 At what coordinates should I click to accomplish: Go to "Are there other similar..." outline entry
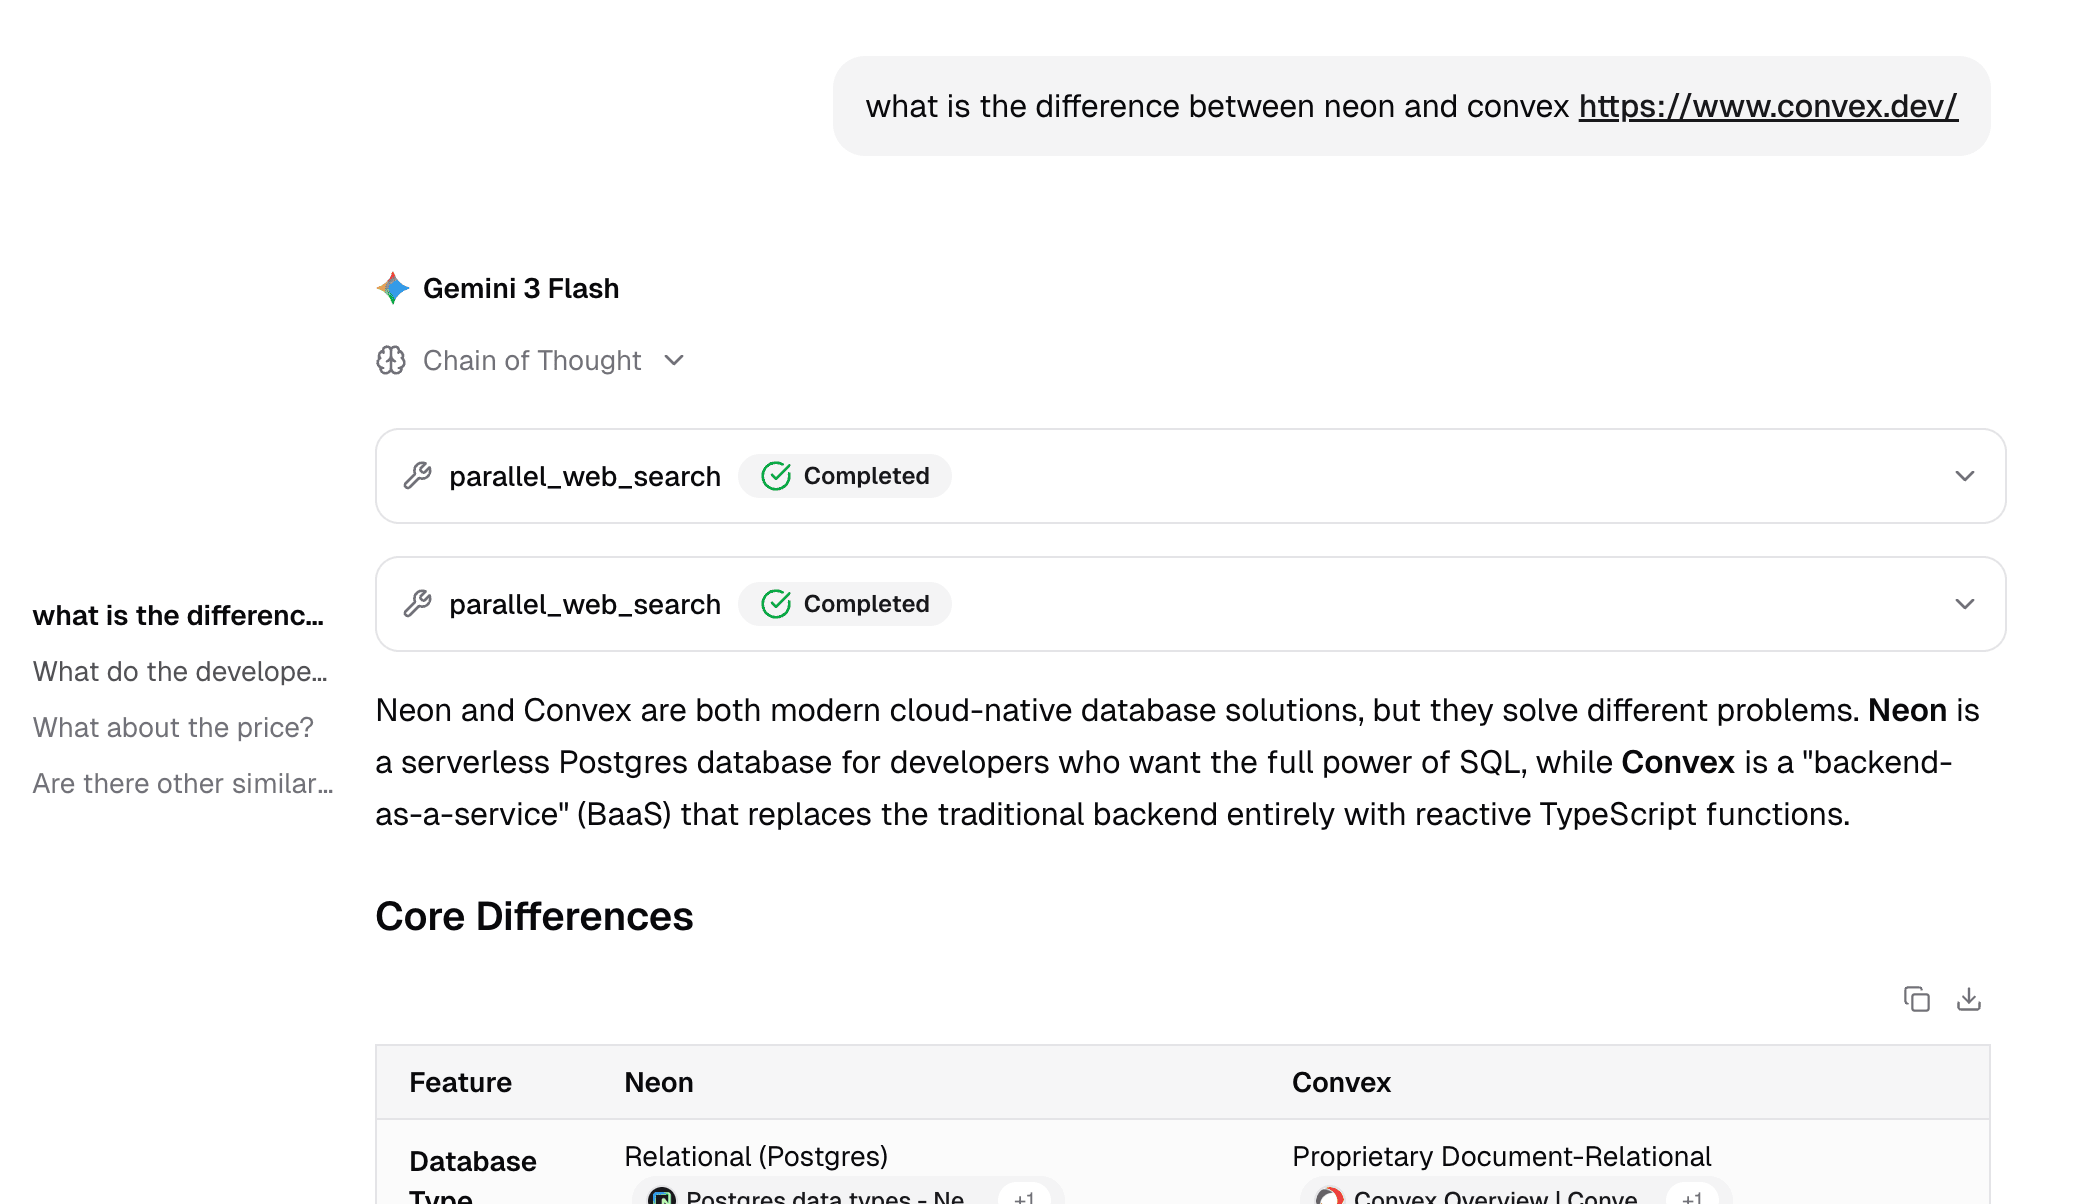(183, 784)
